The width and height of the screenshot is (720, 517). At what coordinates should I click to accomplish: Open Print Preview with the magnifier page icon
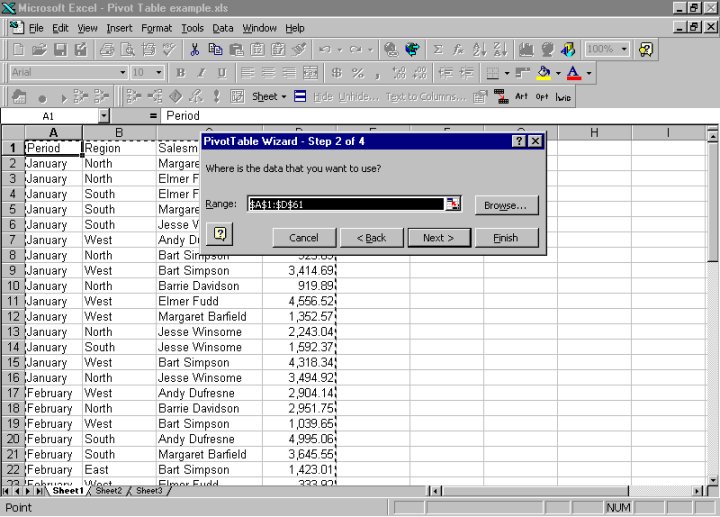pos(128,49)
